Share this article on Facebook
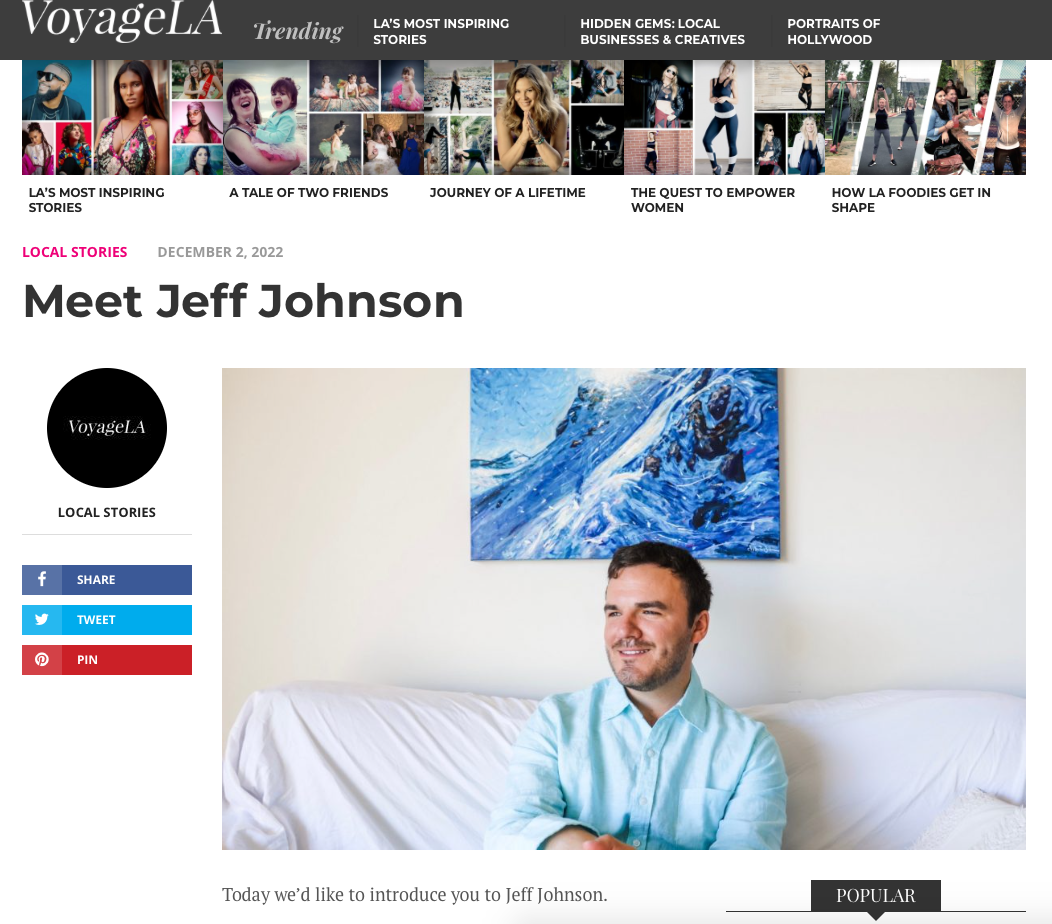The height and width of the screenshot is (924, 1052). coord(107,580)
